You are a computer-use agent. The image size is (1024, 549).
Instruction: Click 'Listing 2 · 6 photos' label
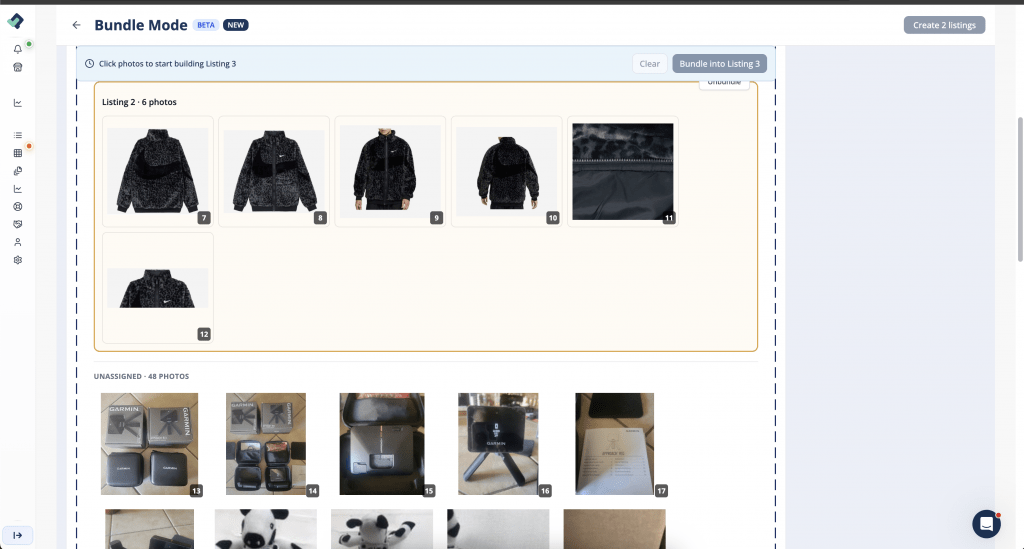(x=139, y=102)
